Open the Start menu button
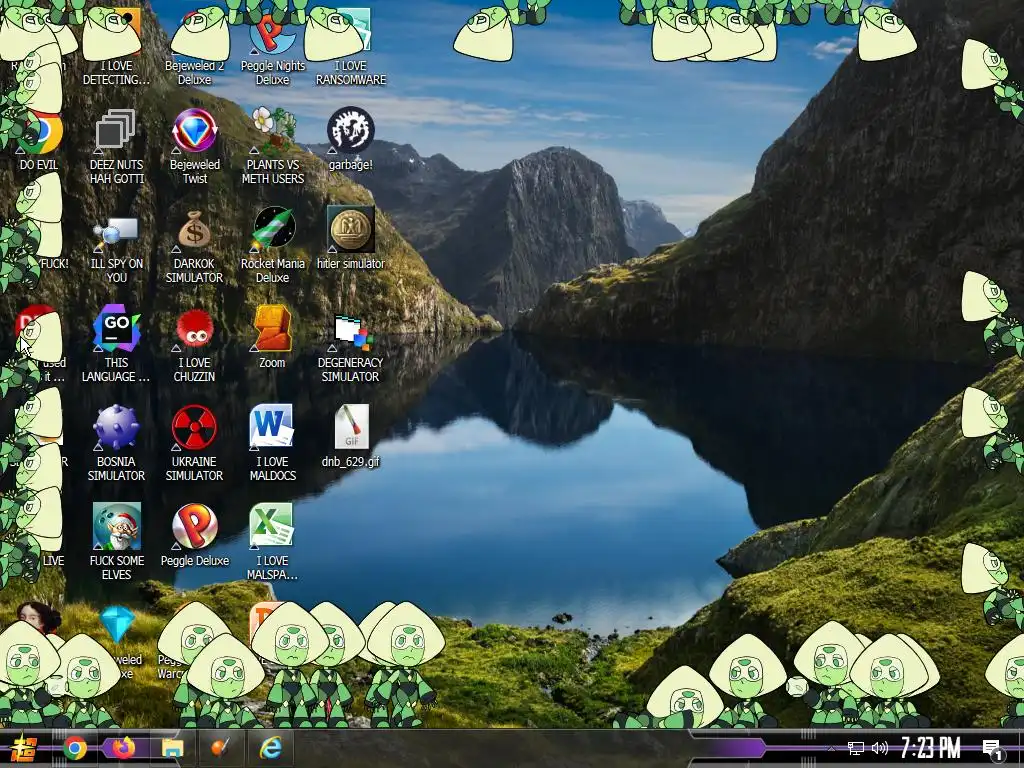Screen dimensions: 1024x768 pyautogui.click(x=22, y=748)
